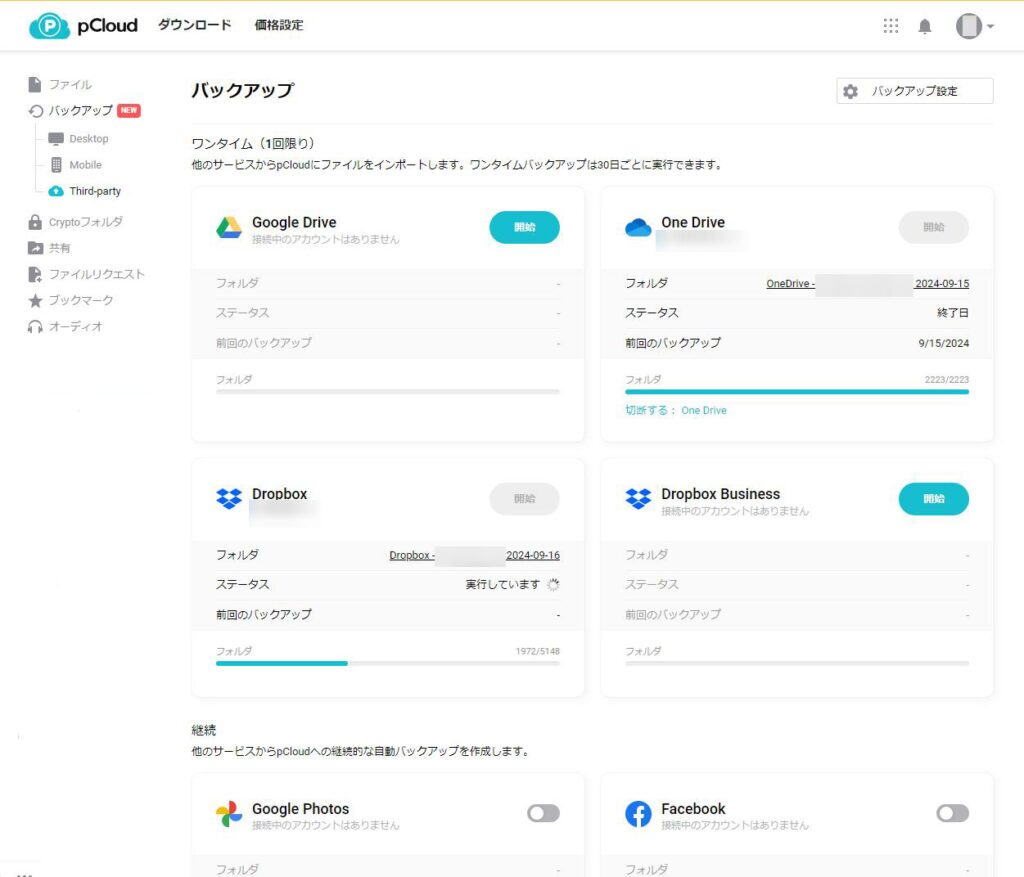Click the Dropbox Business logo

click(x=638, y=499)
